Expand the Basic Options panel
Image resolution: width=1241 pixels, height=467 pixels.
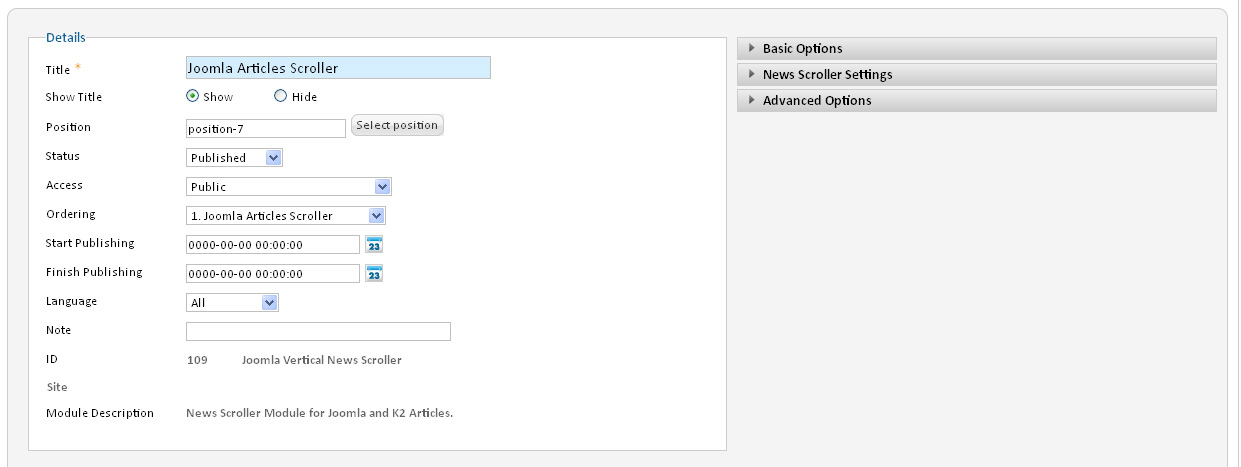[x=977, y=48]
